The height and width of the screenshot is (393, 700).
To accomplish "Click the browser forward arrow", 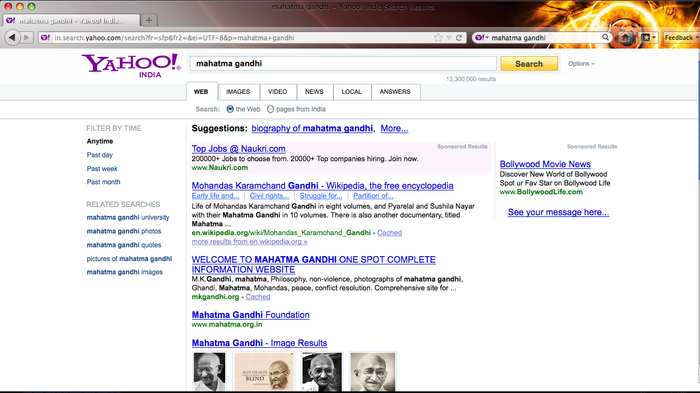I will coord(26,38).
